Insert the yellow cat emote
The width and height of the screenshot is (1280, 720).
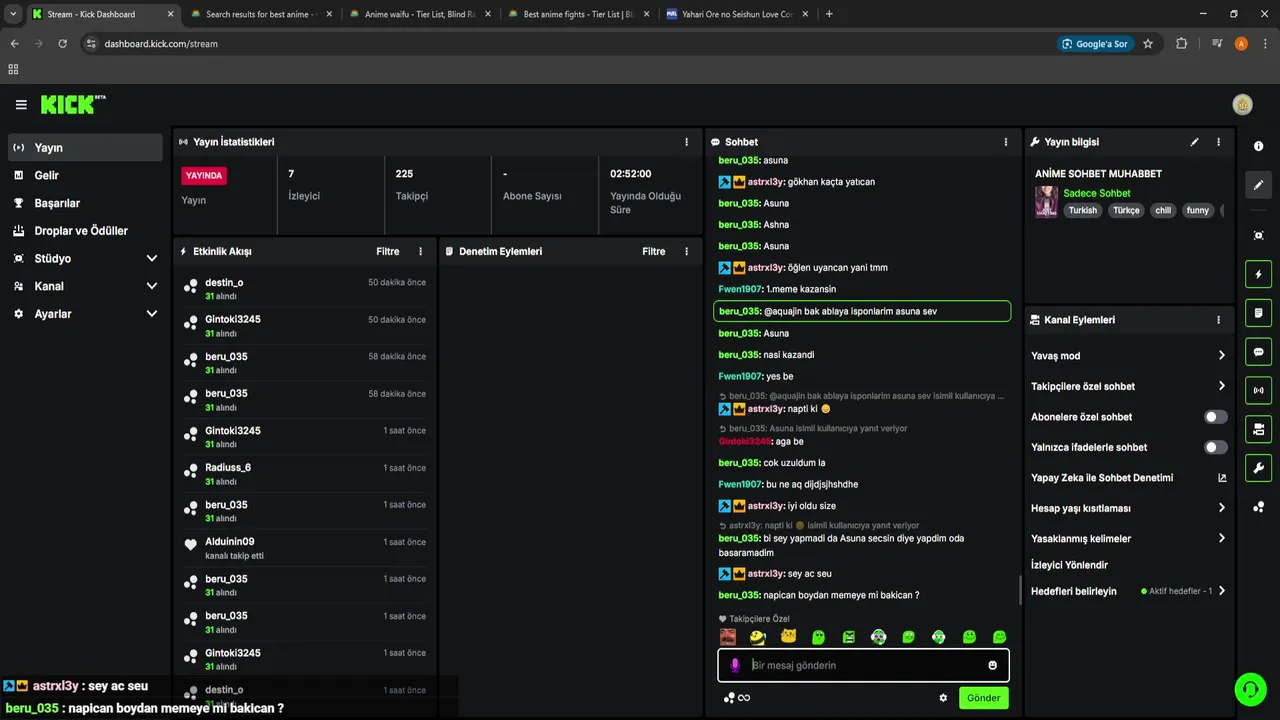click(x=788, y=637)
